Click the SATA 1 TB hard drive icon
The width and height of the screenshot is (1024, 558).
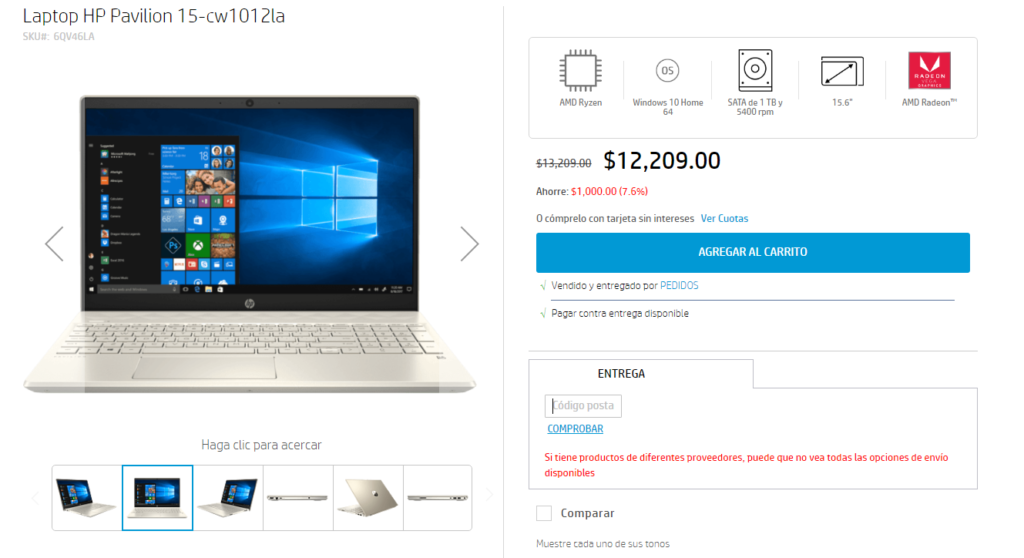click(755, 70)
